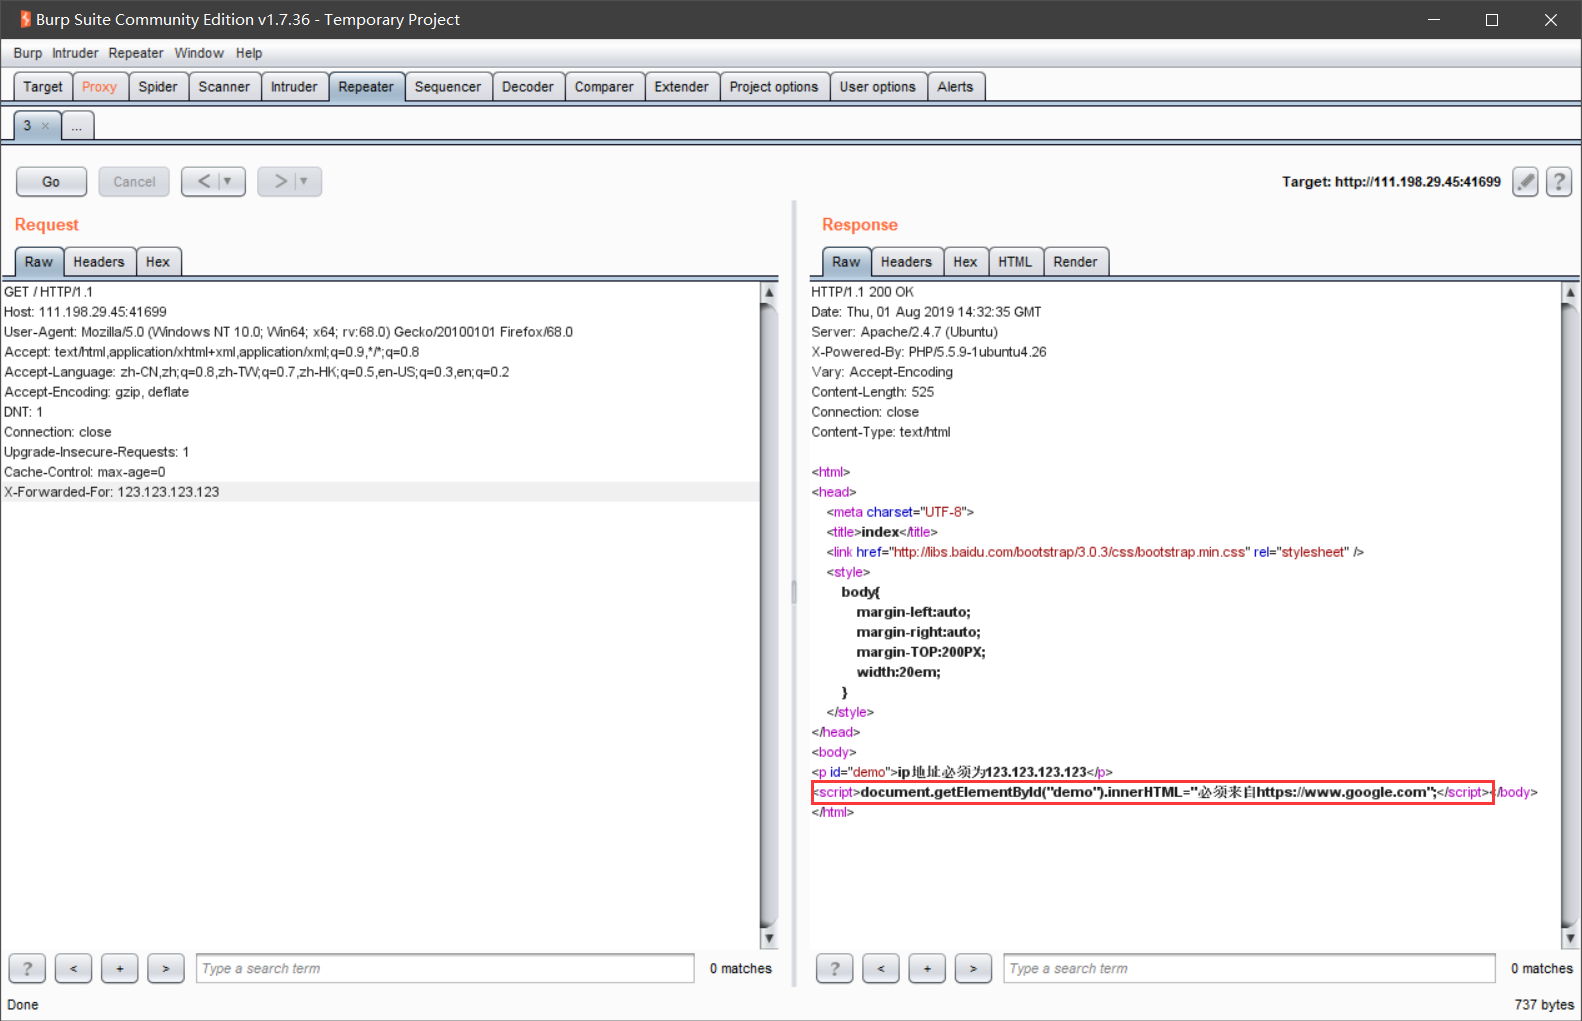Select the response Render view tab

click(1075, 262)
